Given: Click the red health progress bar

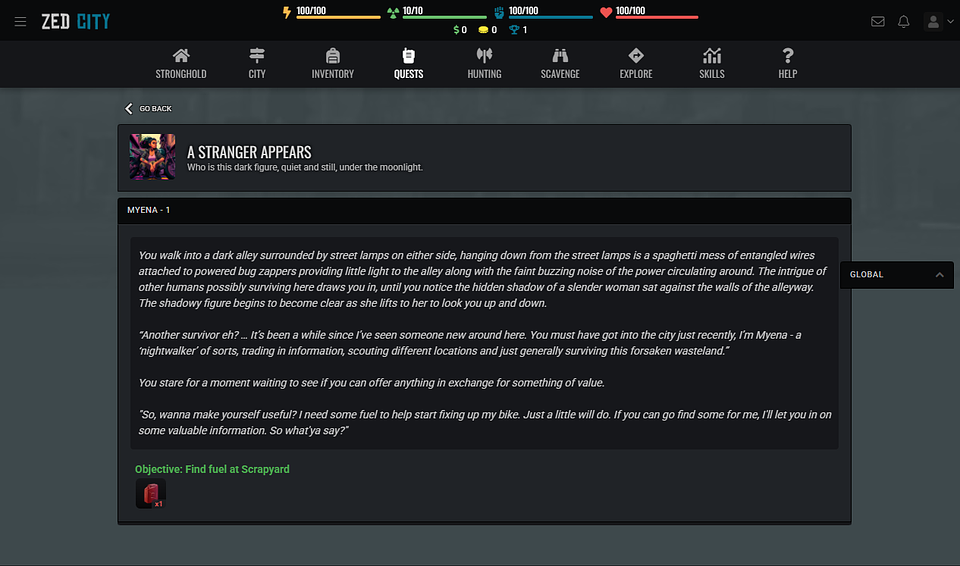Looking at the screenshot, I should coord(656,18).
